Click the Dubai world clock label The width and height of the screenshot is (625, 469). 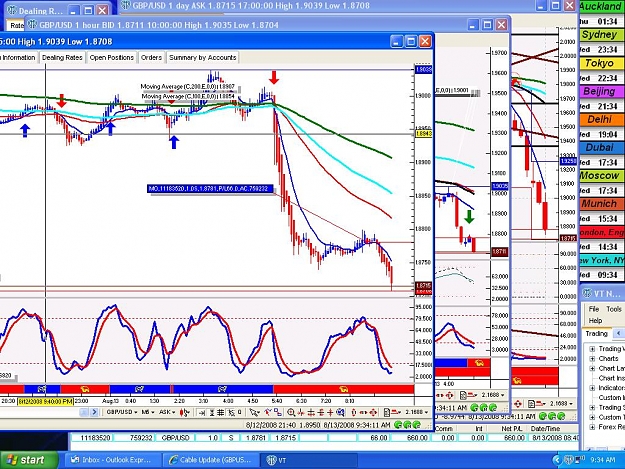click(599, 147)
